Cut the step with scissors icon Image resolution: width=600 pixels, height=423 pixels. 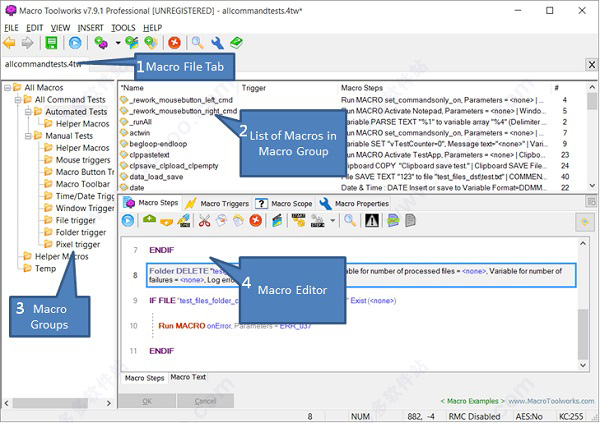click(204, 221)
